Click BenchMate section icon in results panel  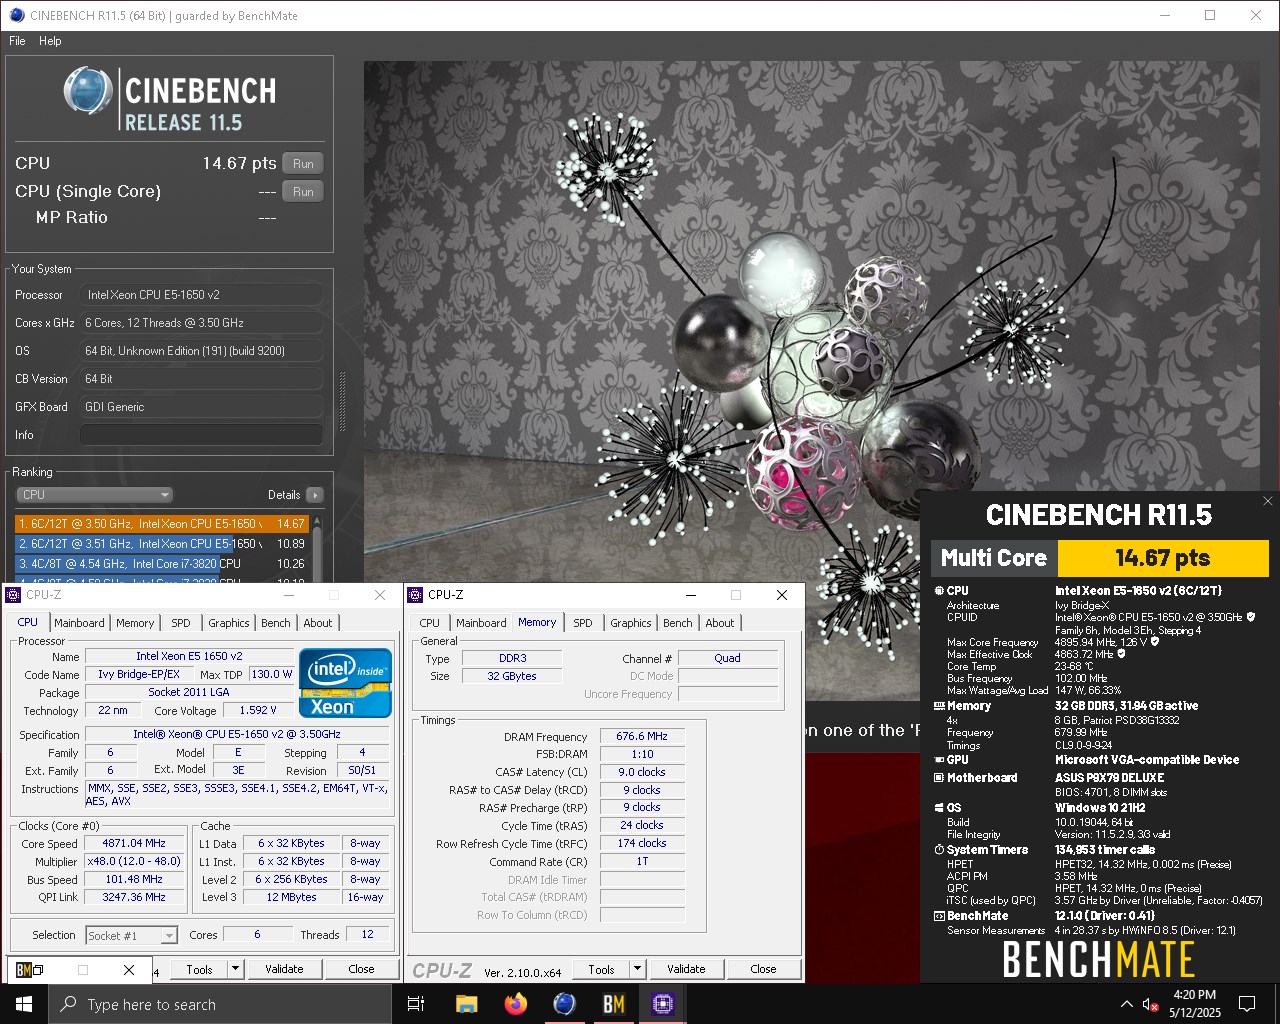coord(939,916)
